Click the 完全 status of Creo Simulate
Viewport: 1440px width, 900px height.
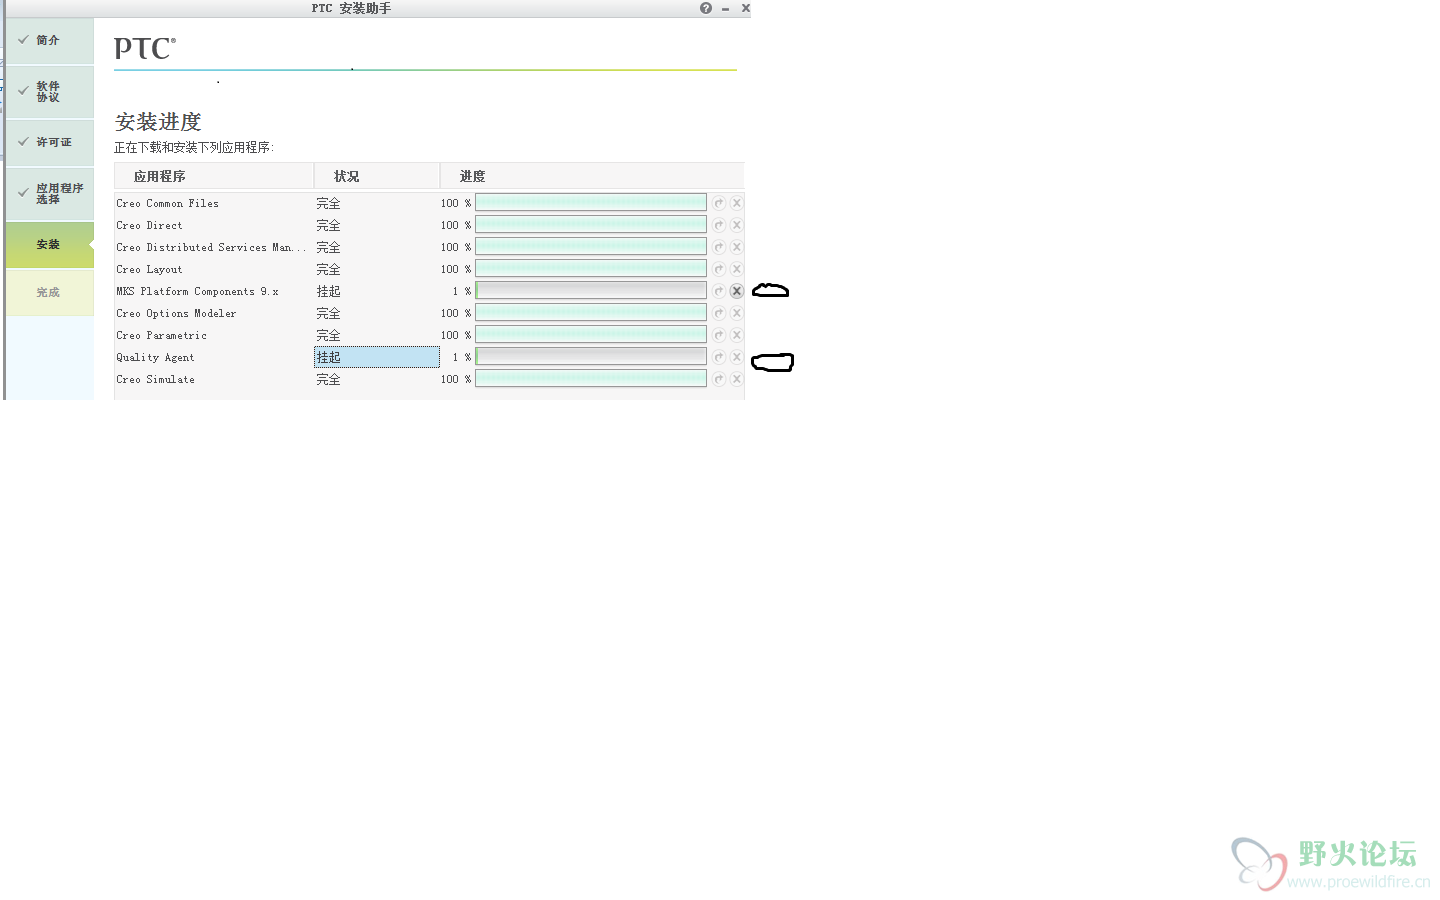pyautogui.click(x=329, y=379)
